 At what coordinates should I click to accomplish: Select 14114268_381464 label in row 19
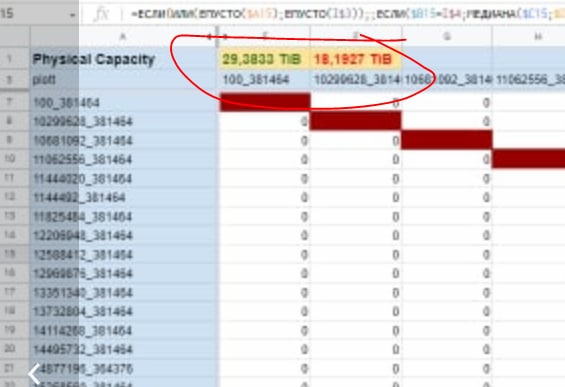coord(124,330)
